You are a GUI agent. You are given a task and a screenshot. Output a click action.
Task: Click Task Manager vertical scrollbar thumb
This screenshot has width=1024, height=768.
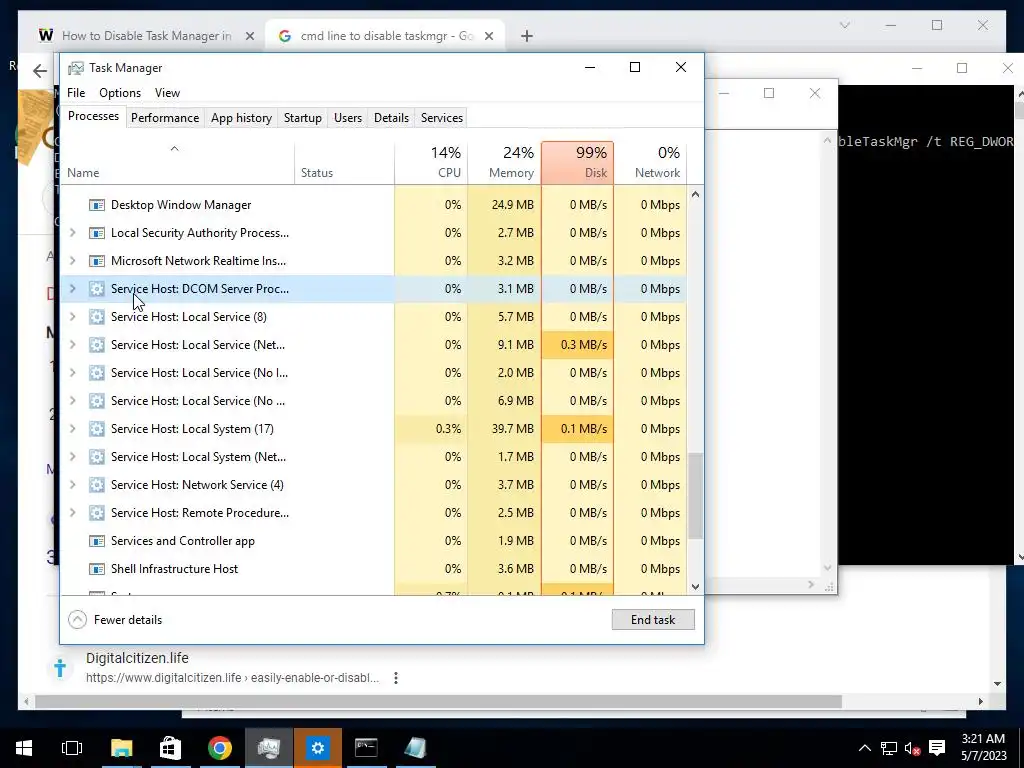pos(696,496)
